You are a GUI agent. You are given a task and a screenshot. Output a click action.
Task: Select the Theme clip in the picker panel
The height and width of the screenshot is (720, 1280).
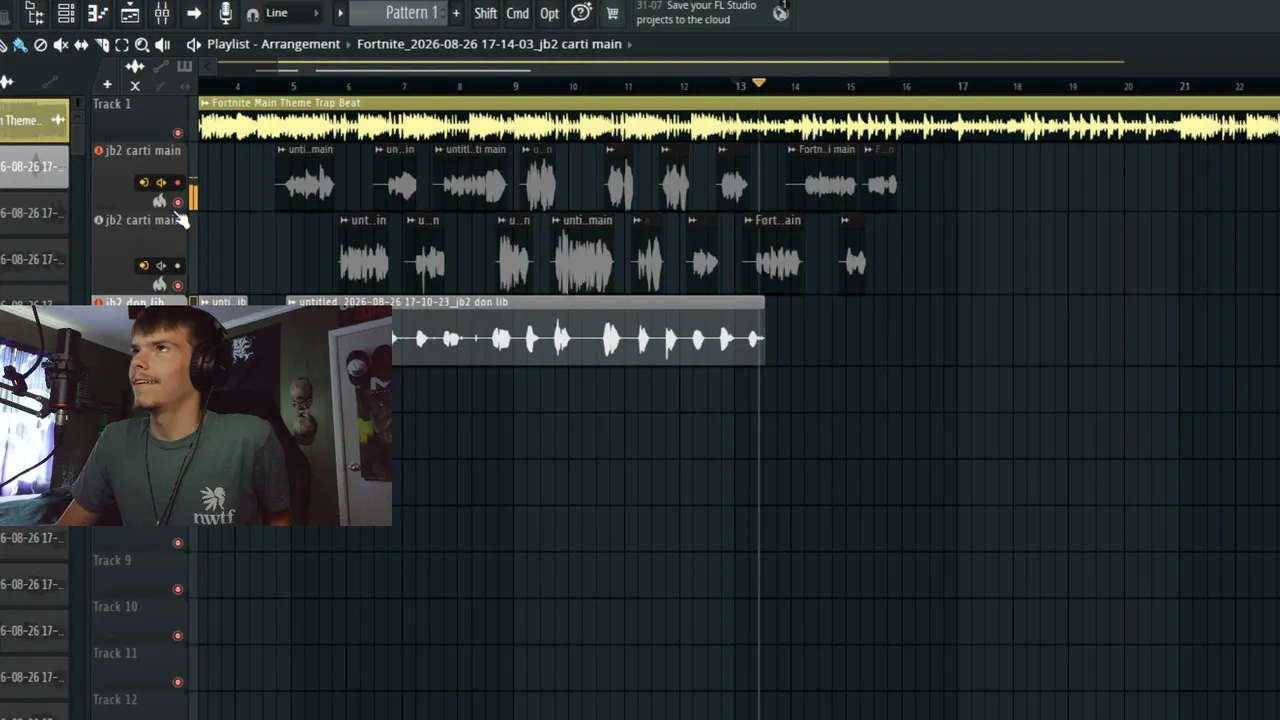[34, 121]
